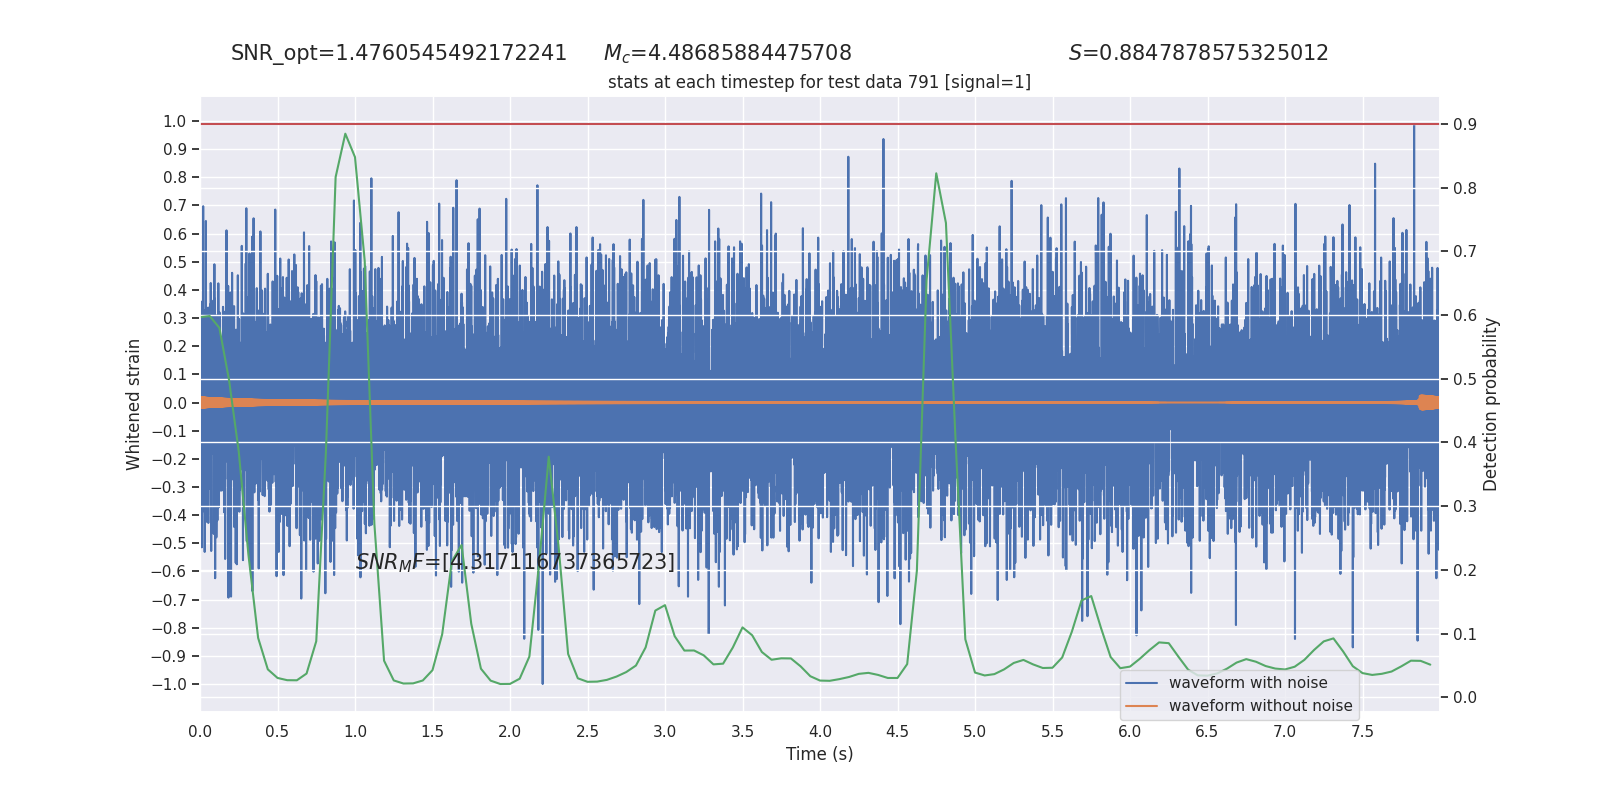This screenshot has height=800, width=1600.
Task: Click the left y-axis tick label −1.0
Action: pyautogui.click(x=169, y=684)
